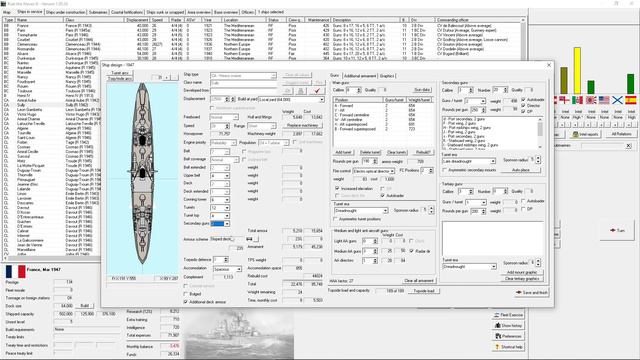
Task: Click the print design icon beside the checkmark
Action: 301,91
